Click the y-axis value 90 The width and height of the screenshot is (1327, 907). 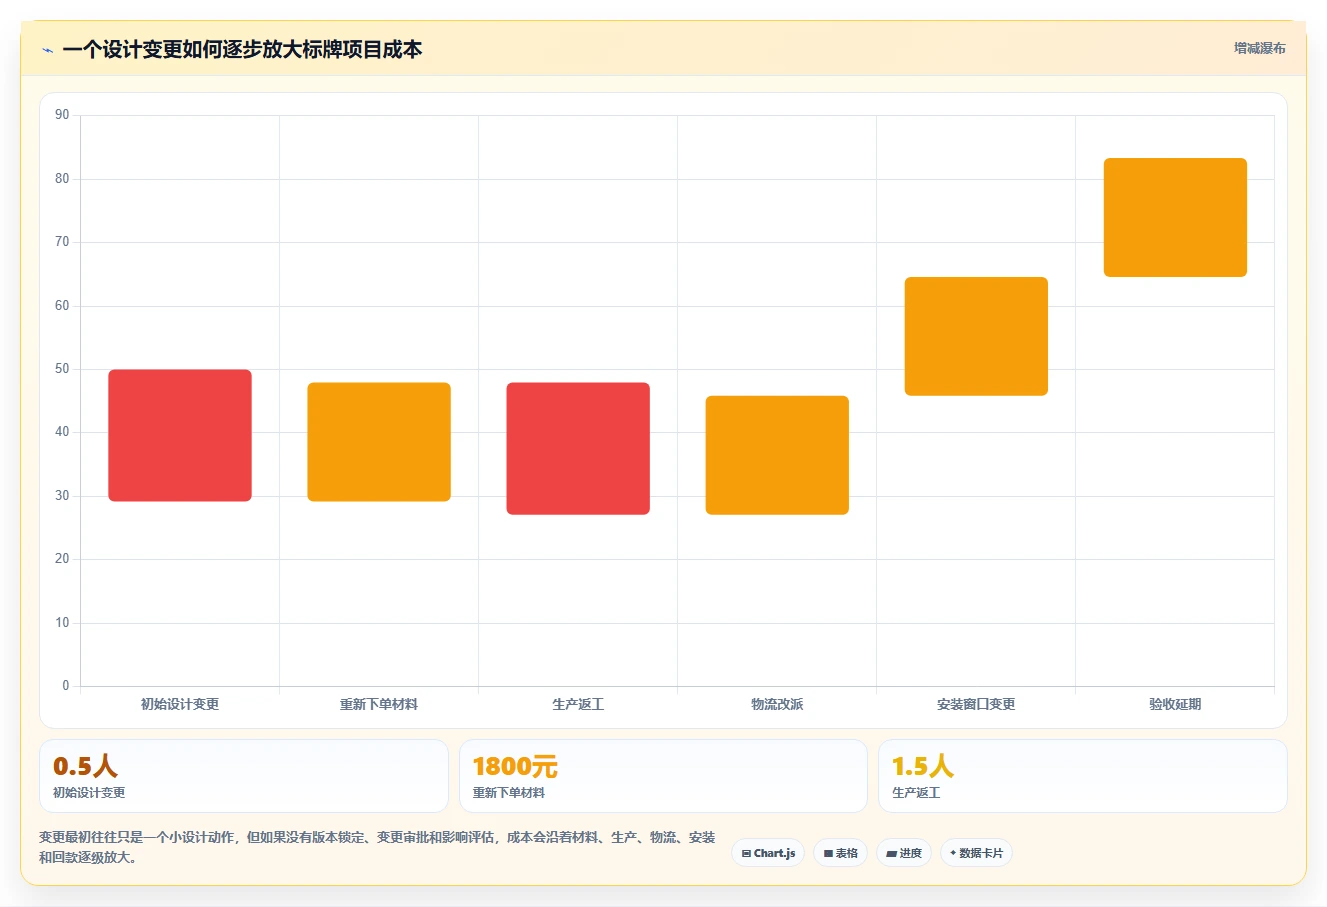click(62, 115)
